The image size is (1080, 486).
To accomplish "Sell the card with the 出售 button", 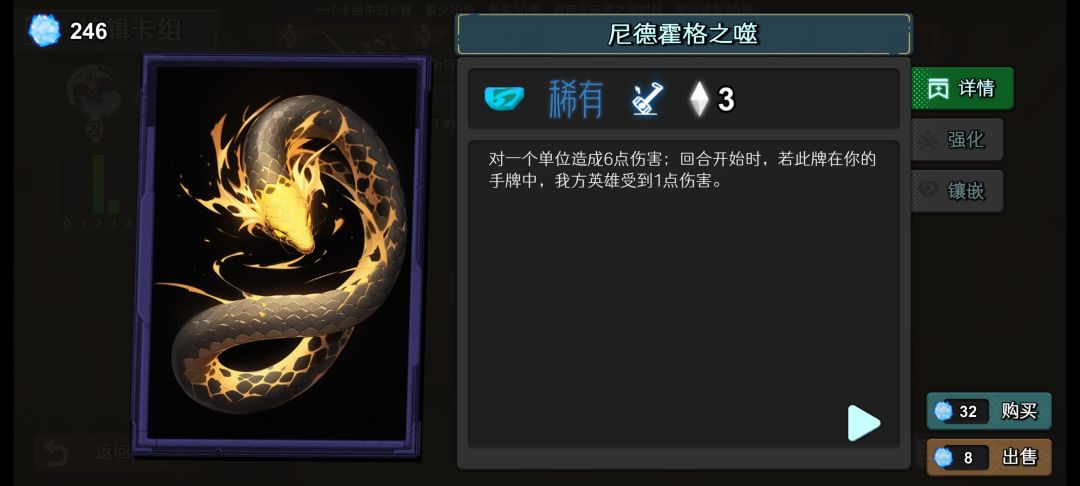I will click(x=989, y=457).
